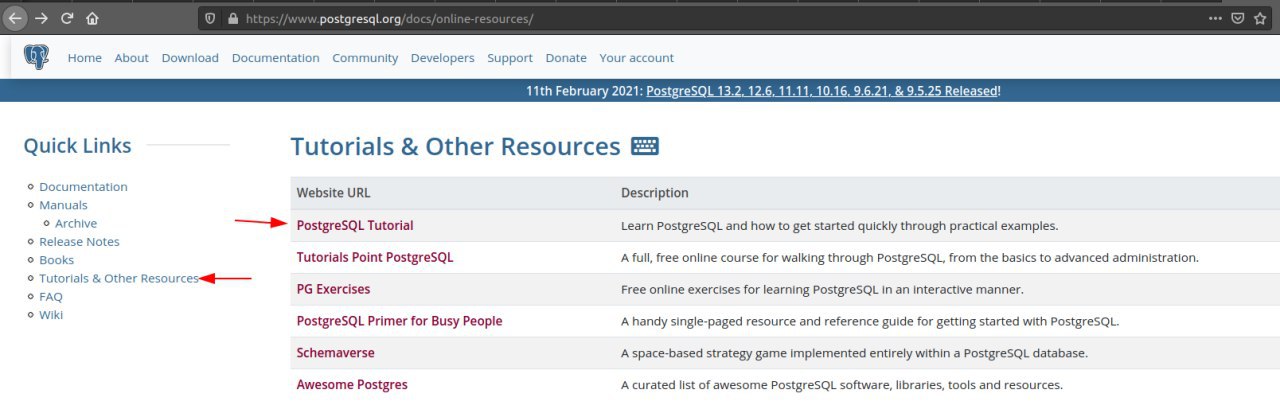Open the PG Exercises link

(x=333, y=290)
